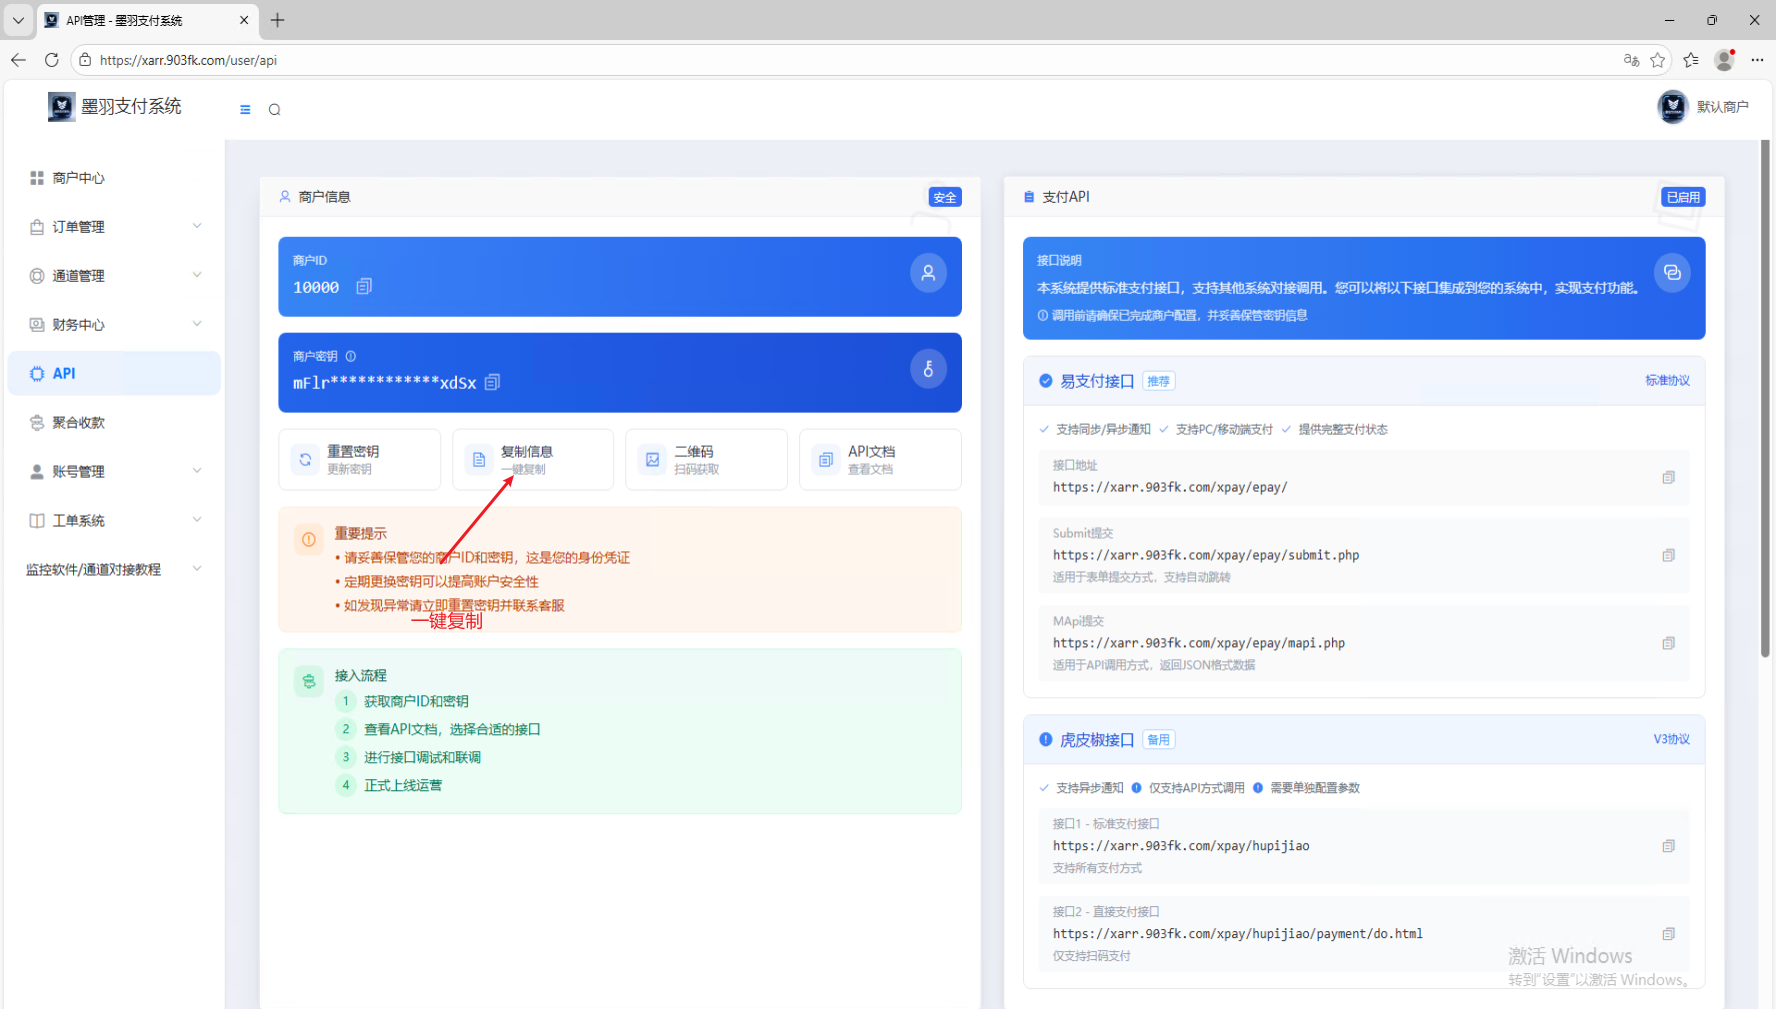
Task: Open the 二维码 scan card
Action: [706, 460]
